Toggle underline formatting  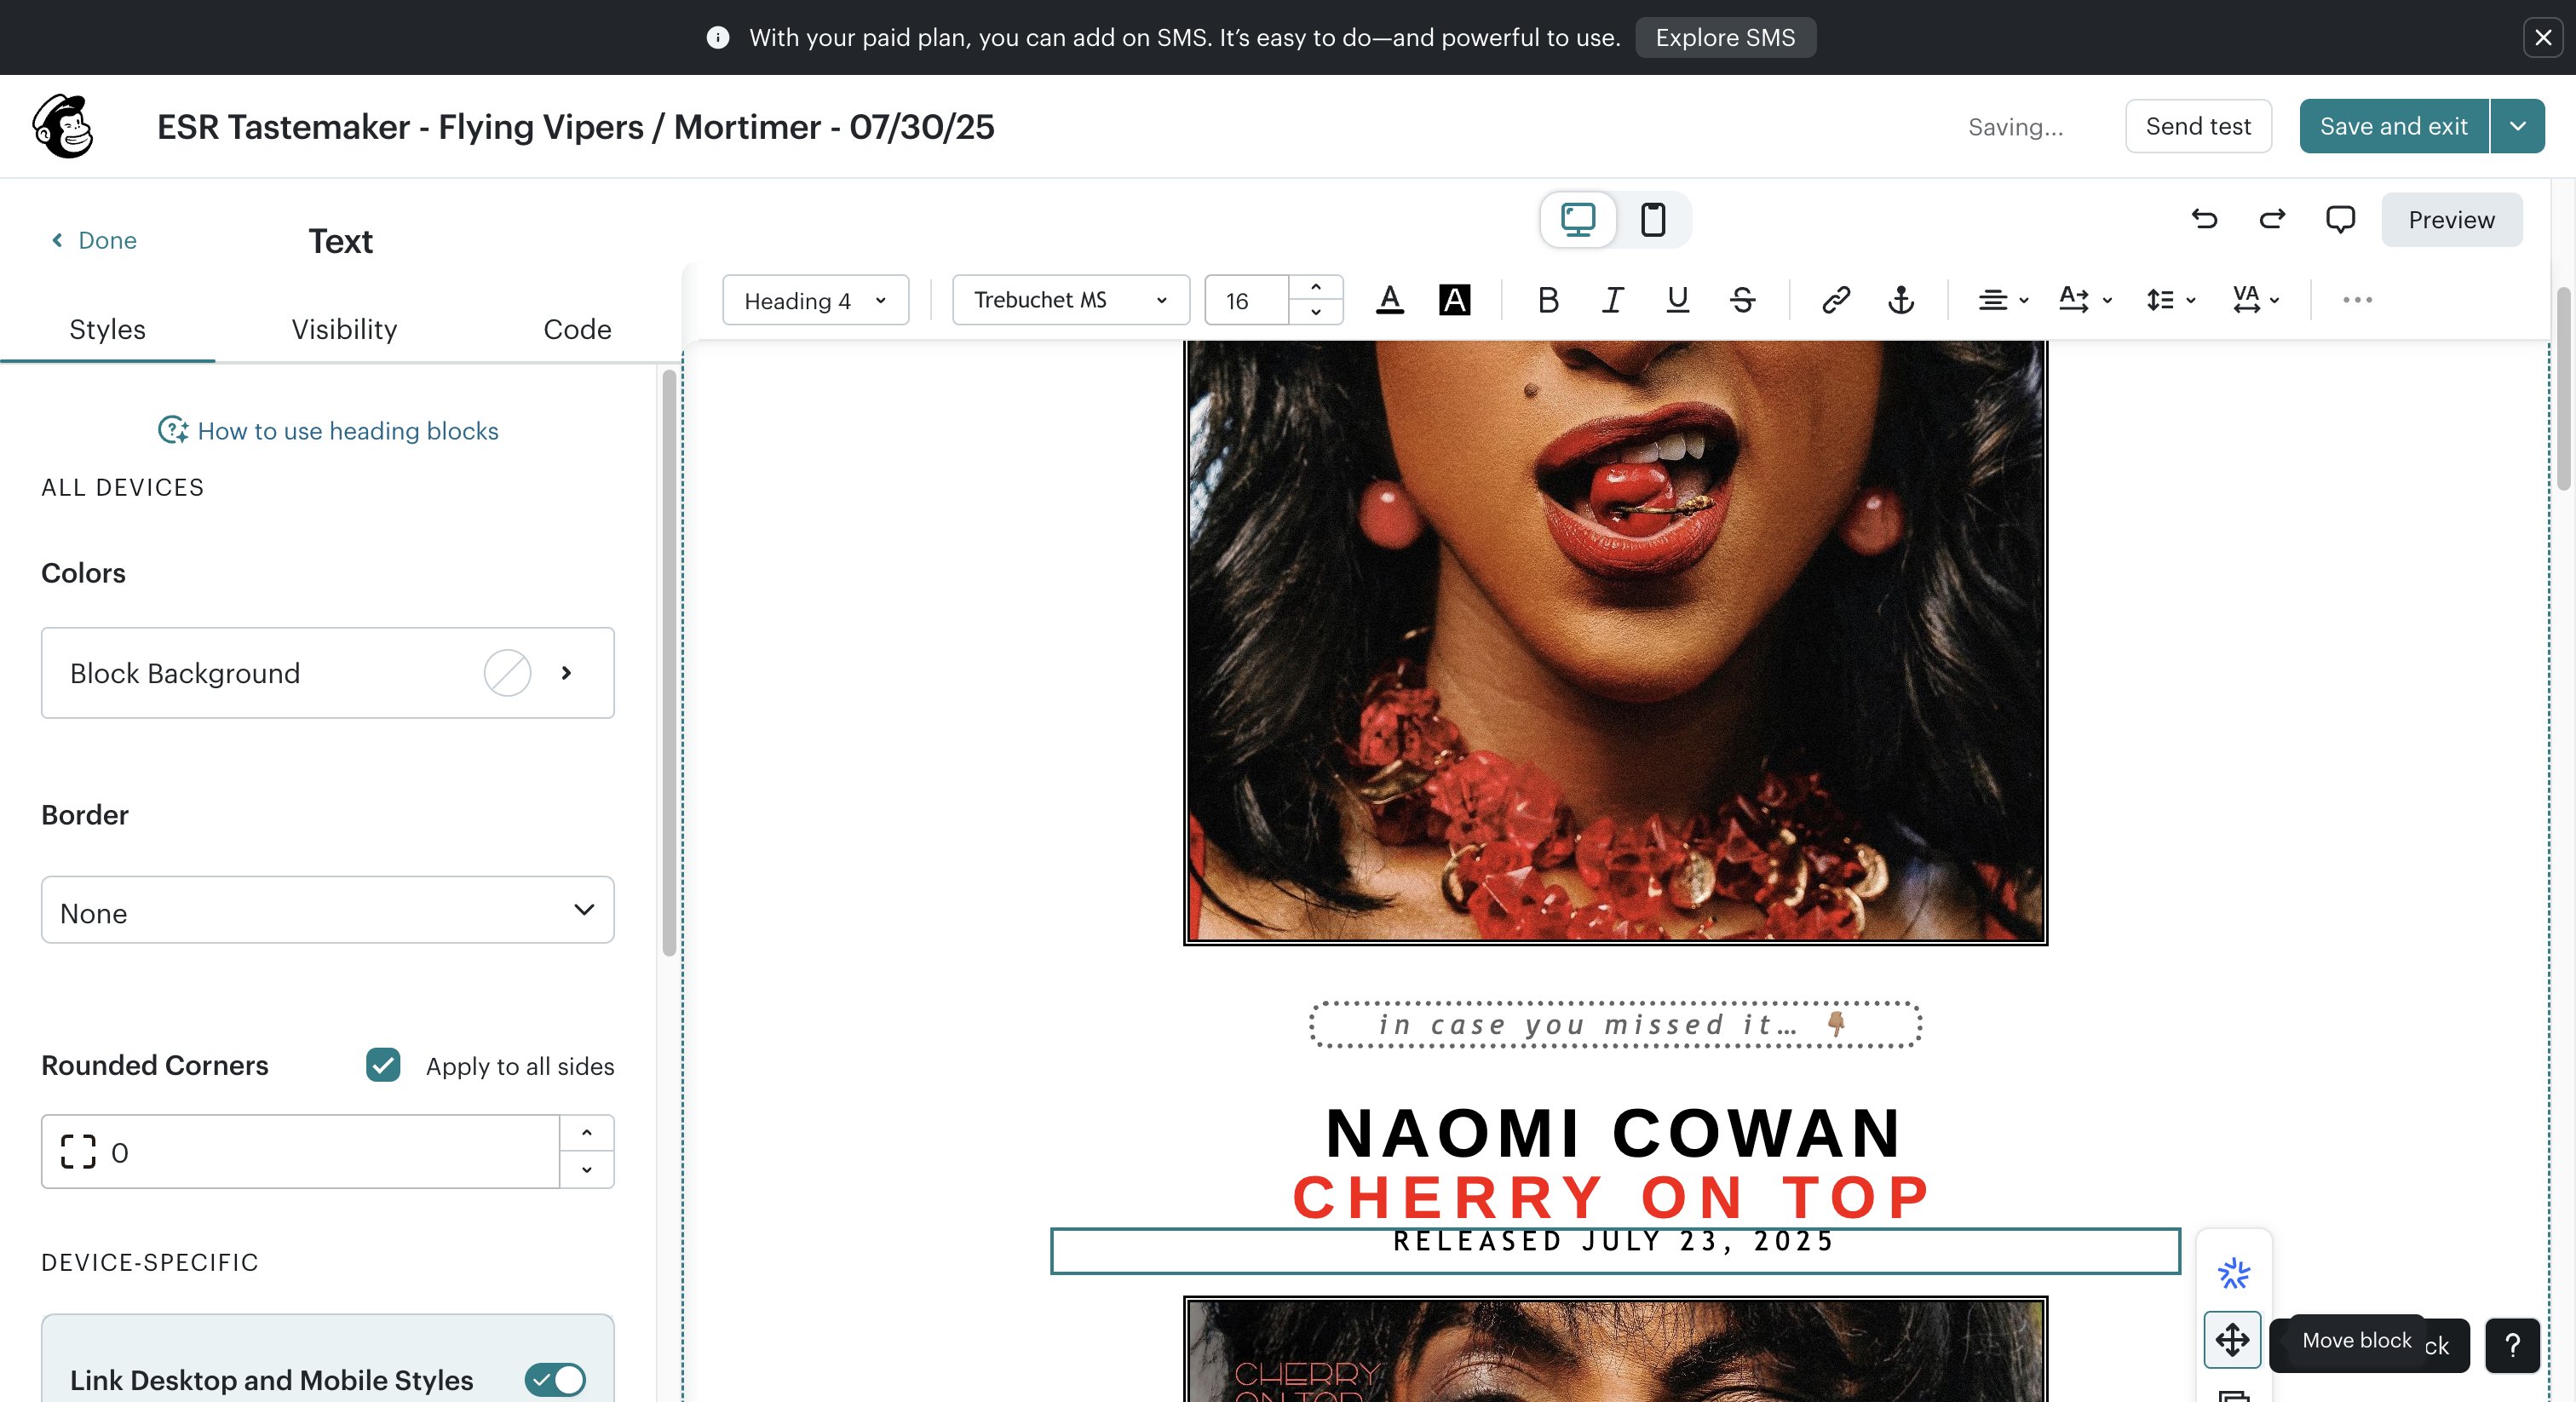pyautogui.click(x=1677, y=300)
